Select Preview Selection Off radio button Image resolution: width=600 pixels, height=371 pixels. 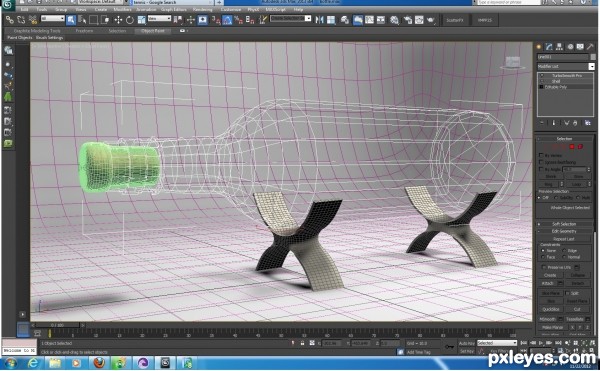click(x=540, y=197)
